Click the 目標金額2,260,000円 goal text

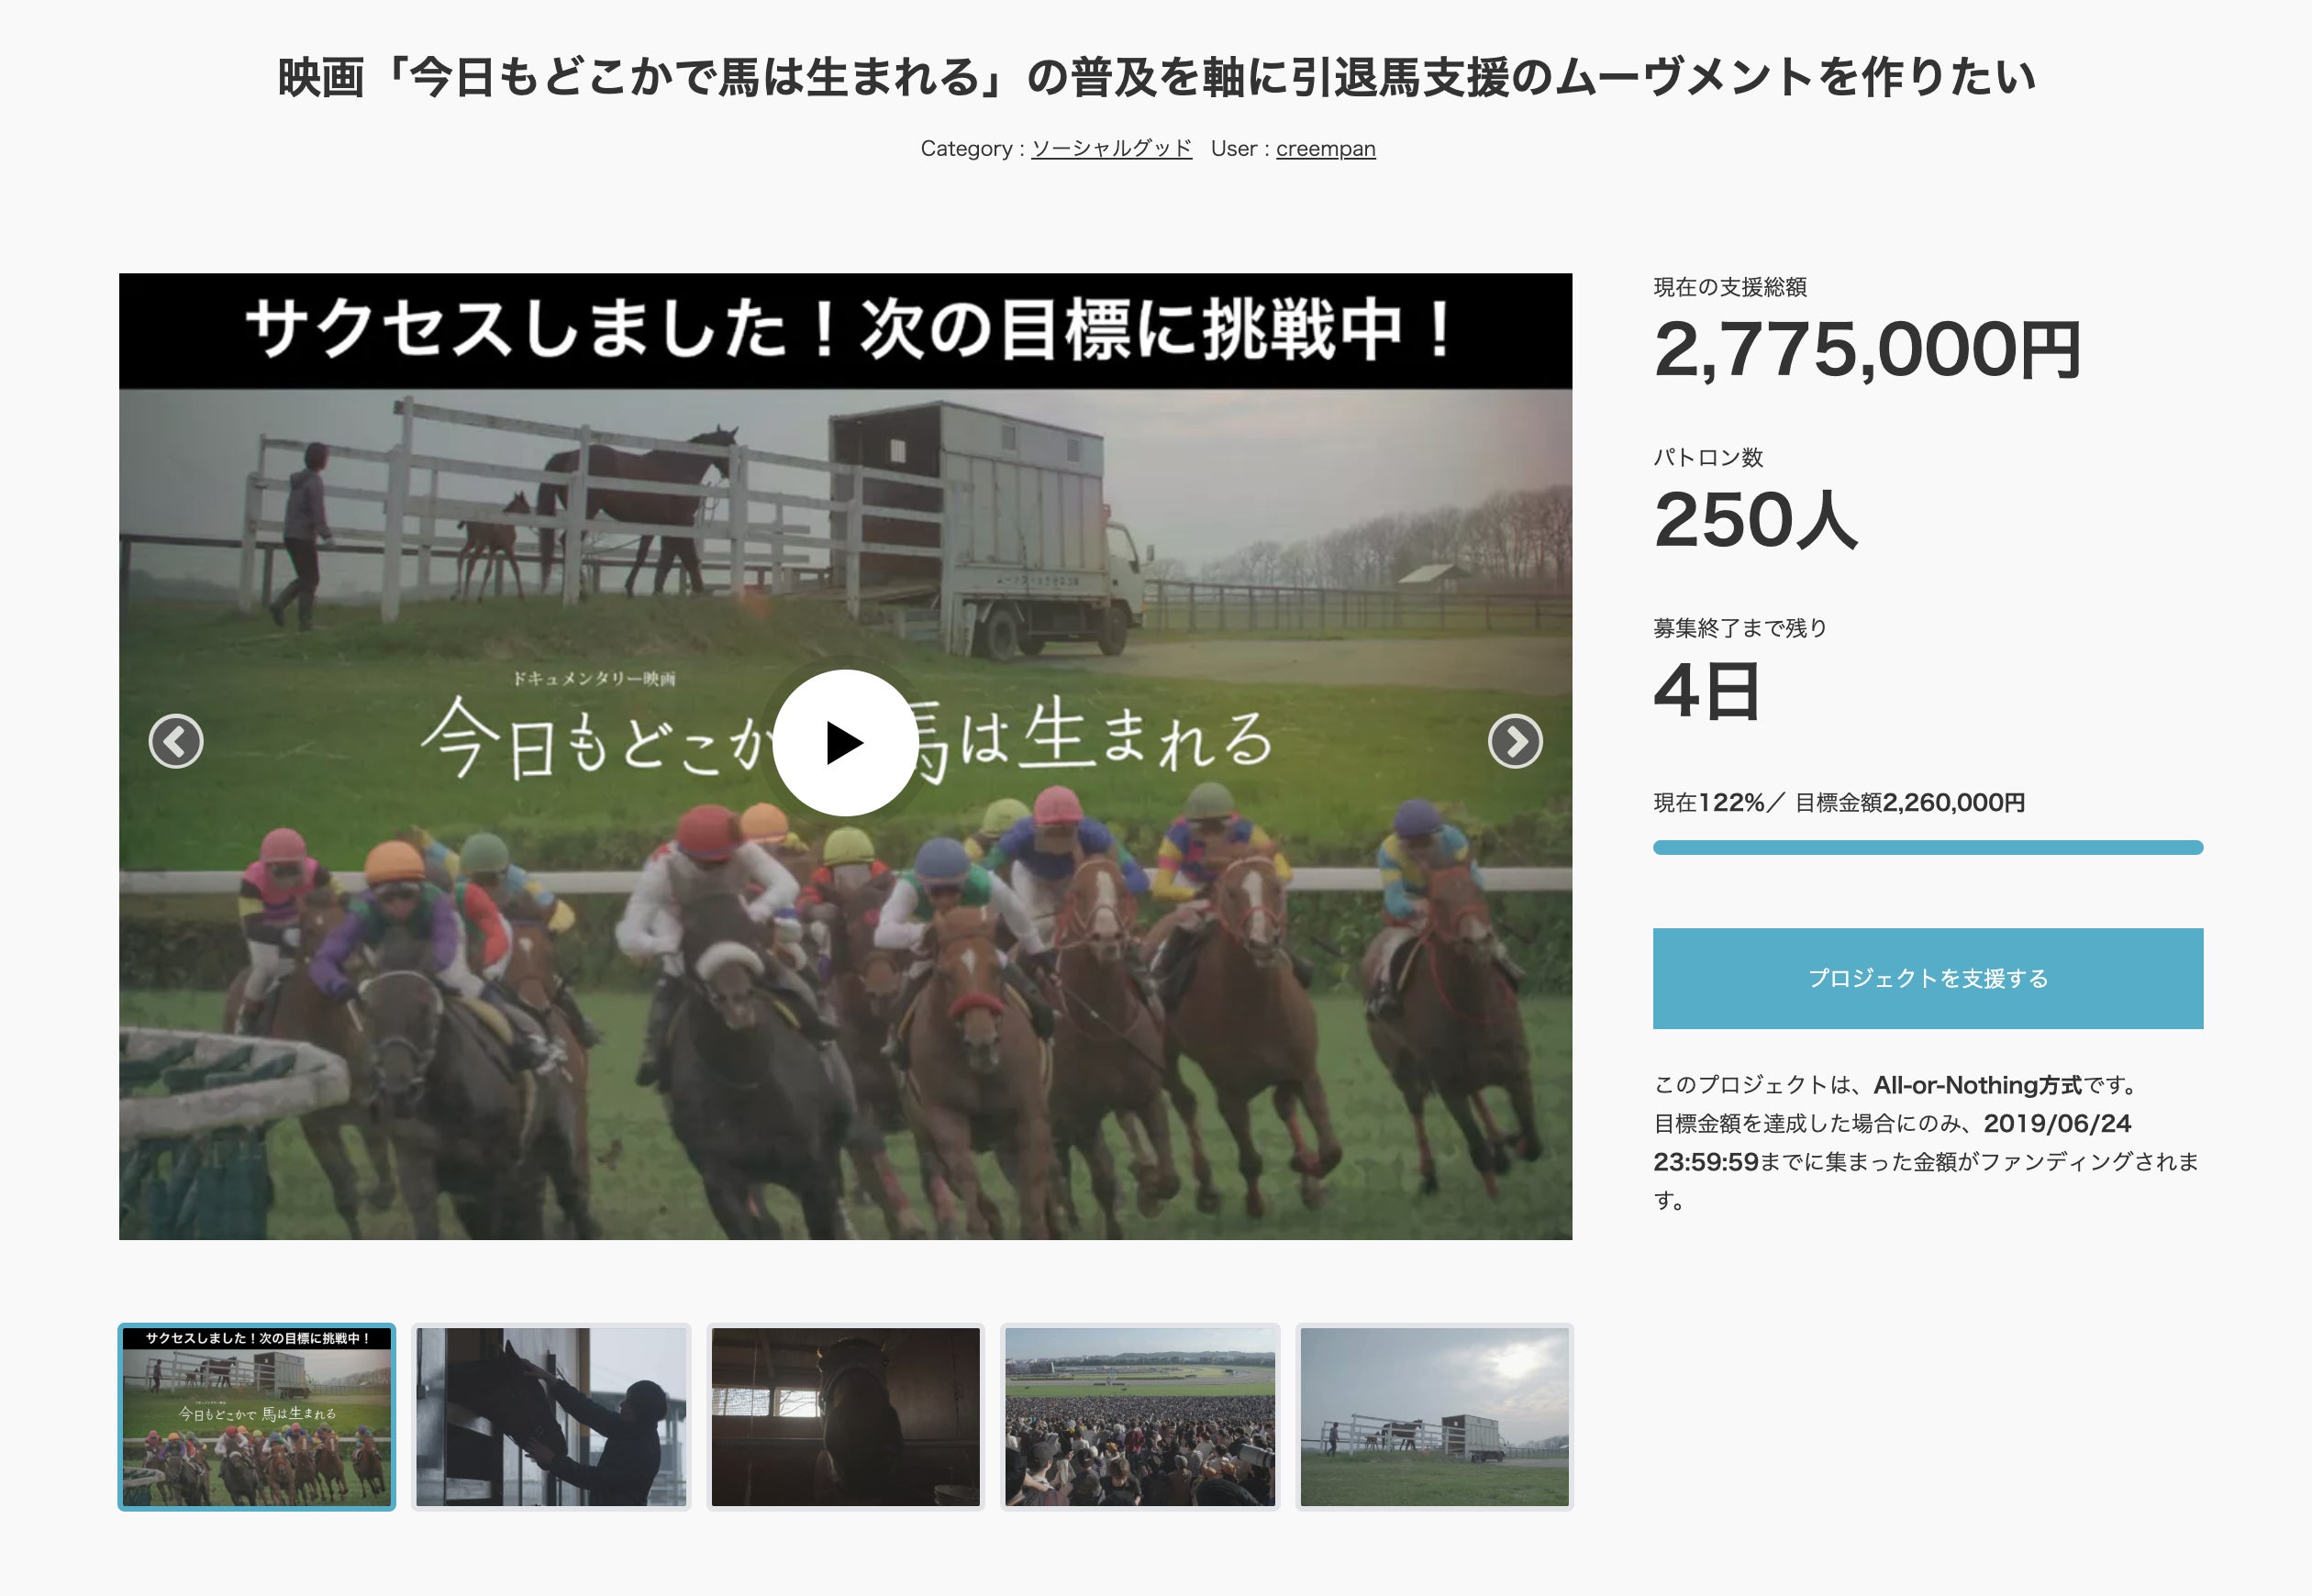pyautogui.click(x=1909, y=802)
